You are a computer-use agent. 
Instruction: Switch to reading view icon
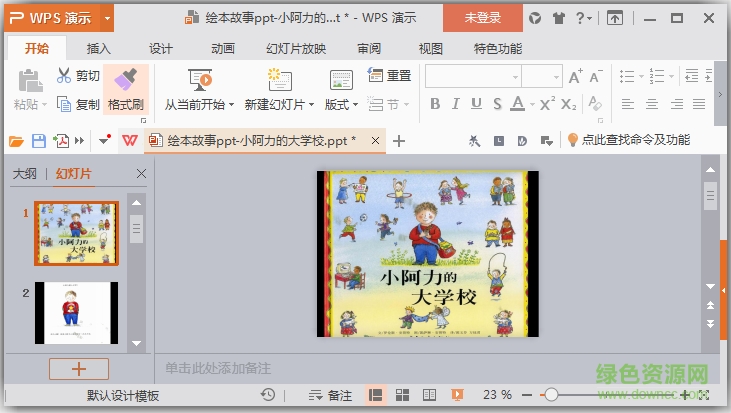coord(429,395)
